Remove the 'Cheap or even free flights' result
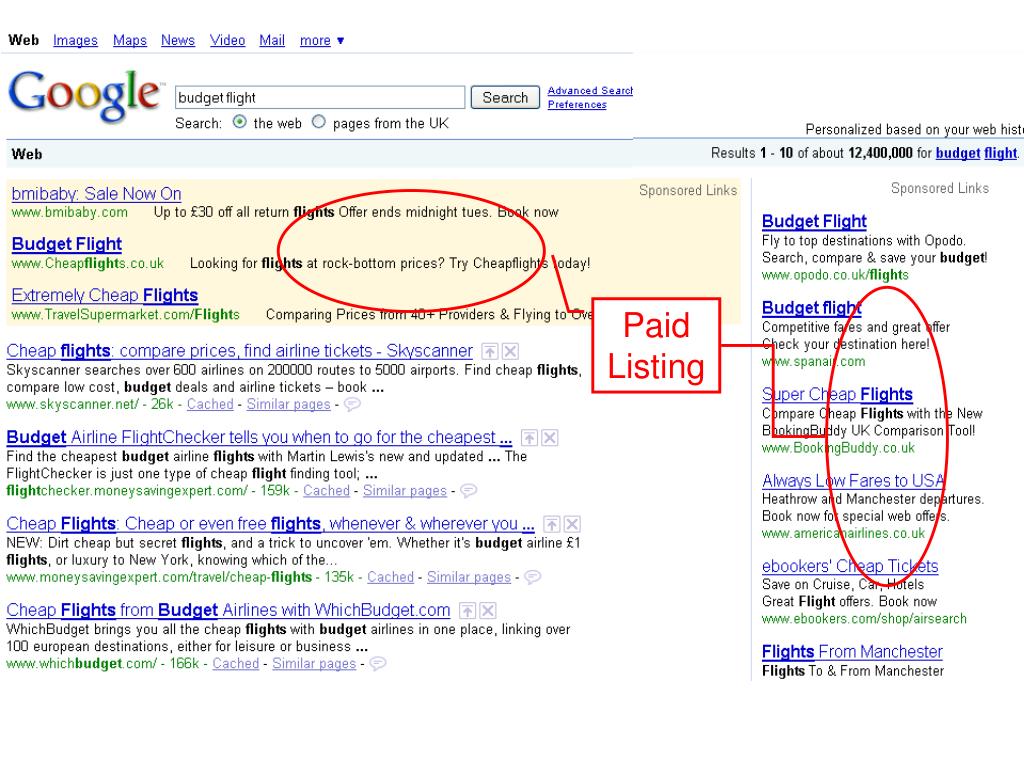 [x=572, y=524]
